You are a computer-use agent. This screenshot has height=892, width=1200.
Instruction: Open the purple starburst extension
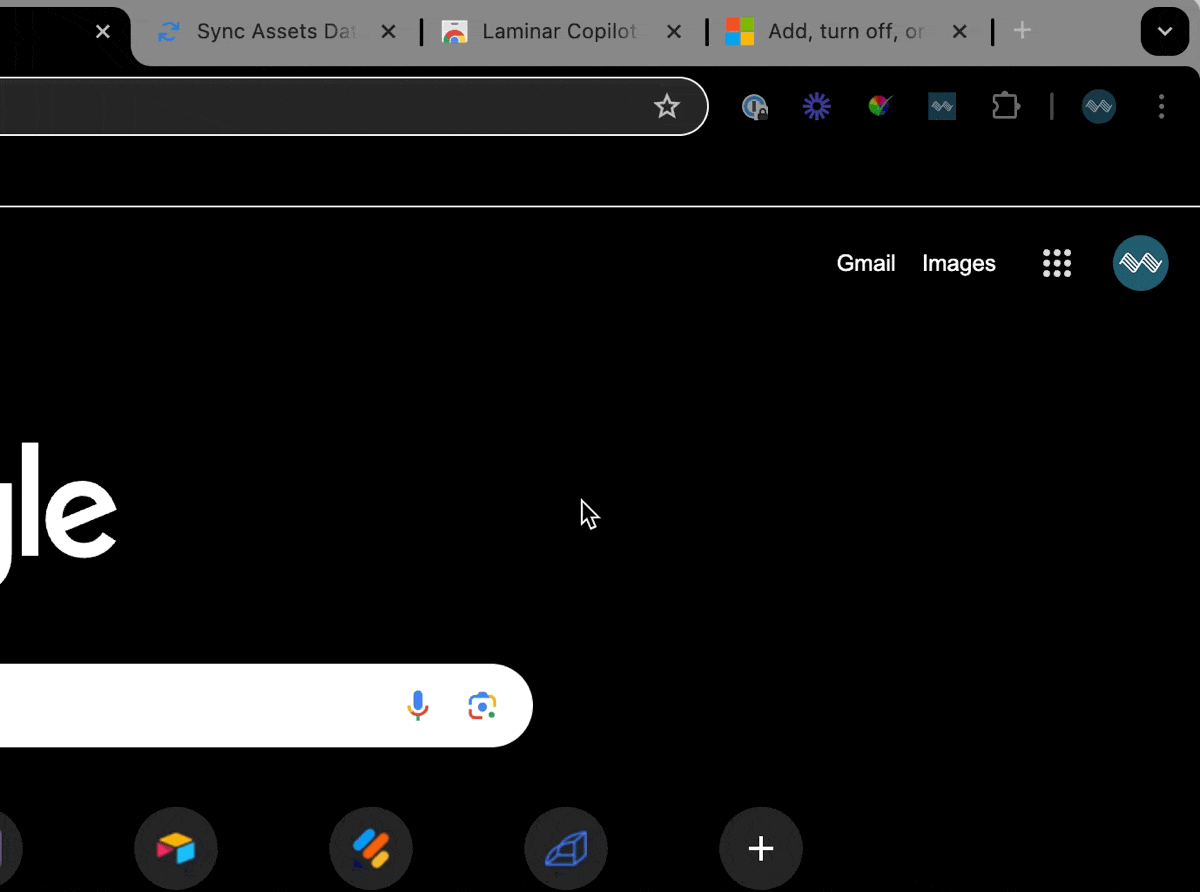click(817, 106)
